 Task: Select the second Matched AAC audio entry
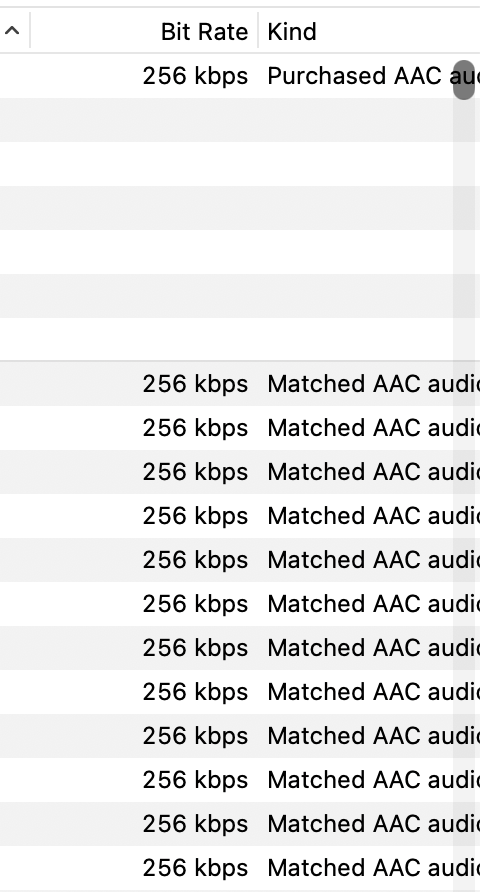pos(240,427)
